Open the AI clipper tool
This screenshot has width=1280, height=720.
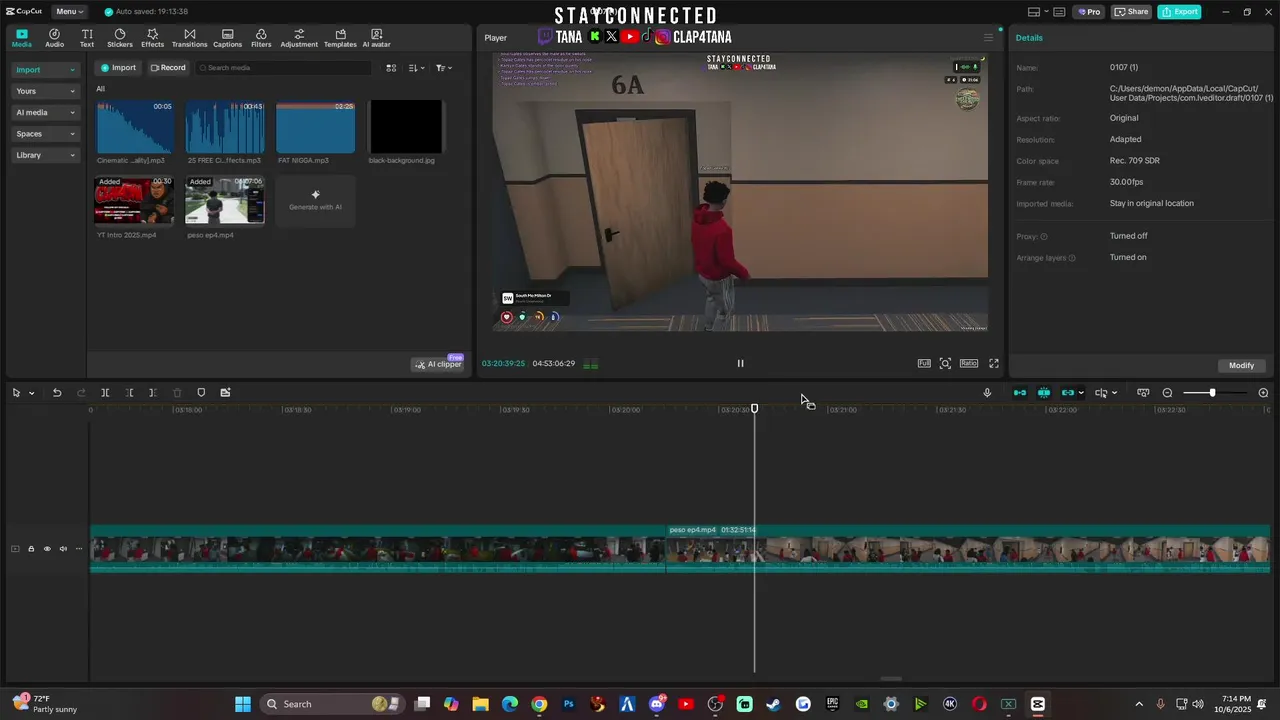pos(438,364)
